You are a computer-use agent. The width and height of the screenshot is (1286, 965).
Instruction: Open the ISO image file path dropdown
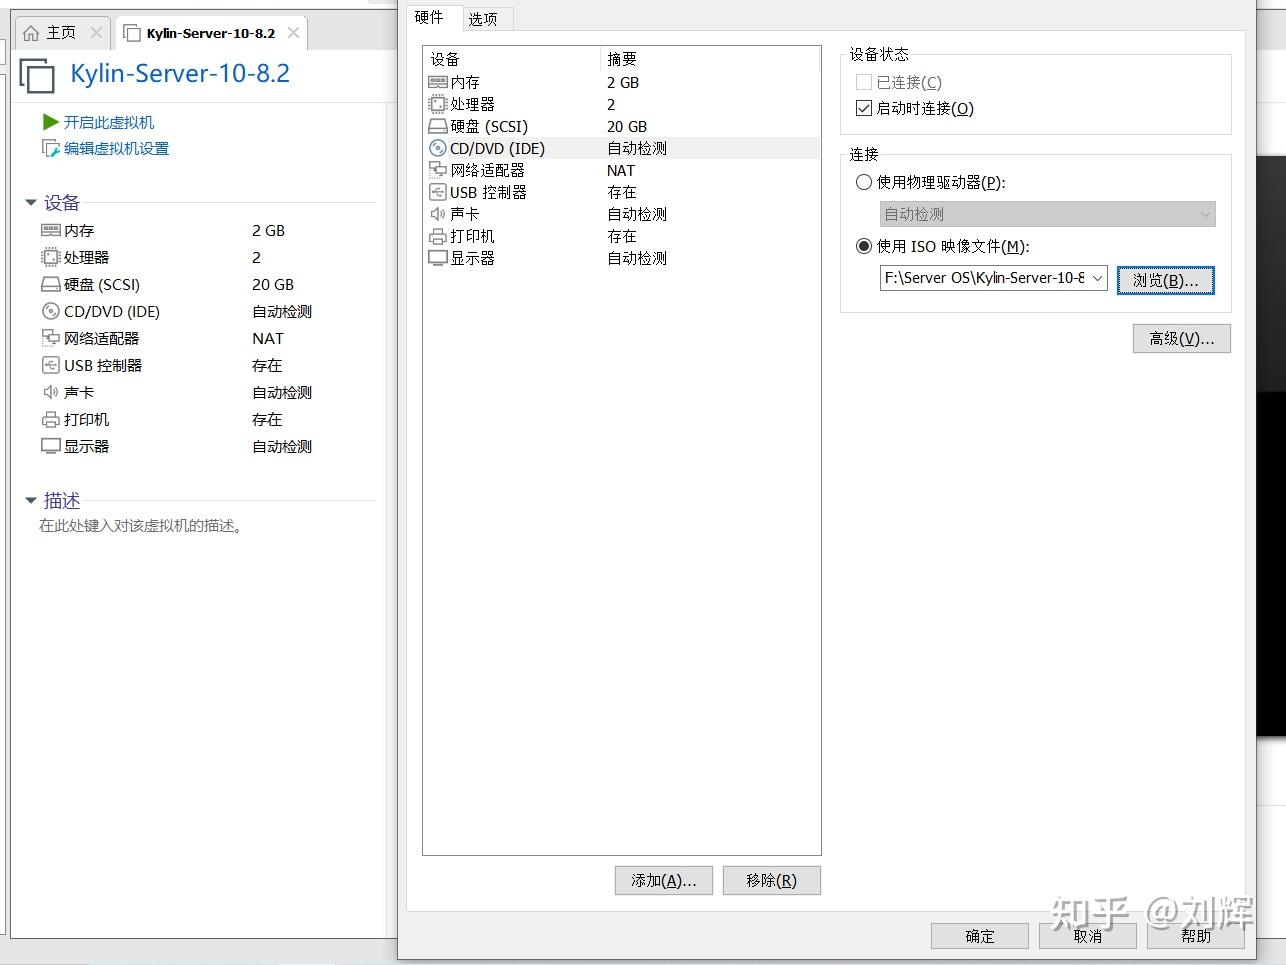[1098, 278]
